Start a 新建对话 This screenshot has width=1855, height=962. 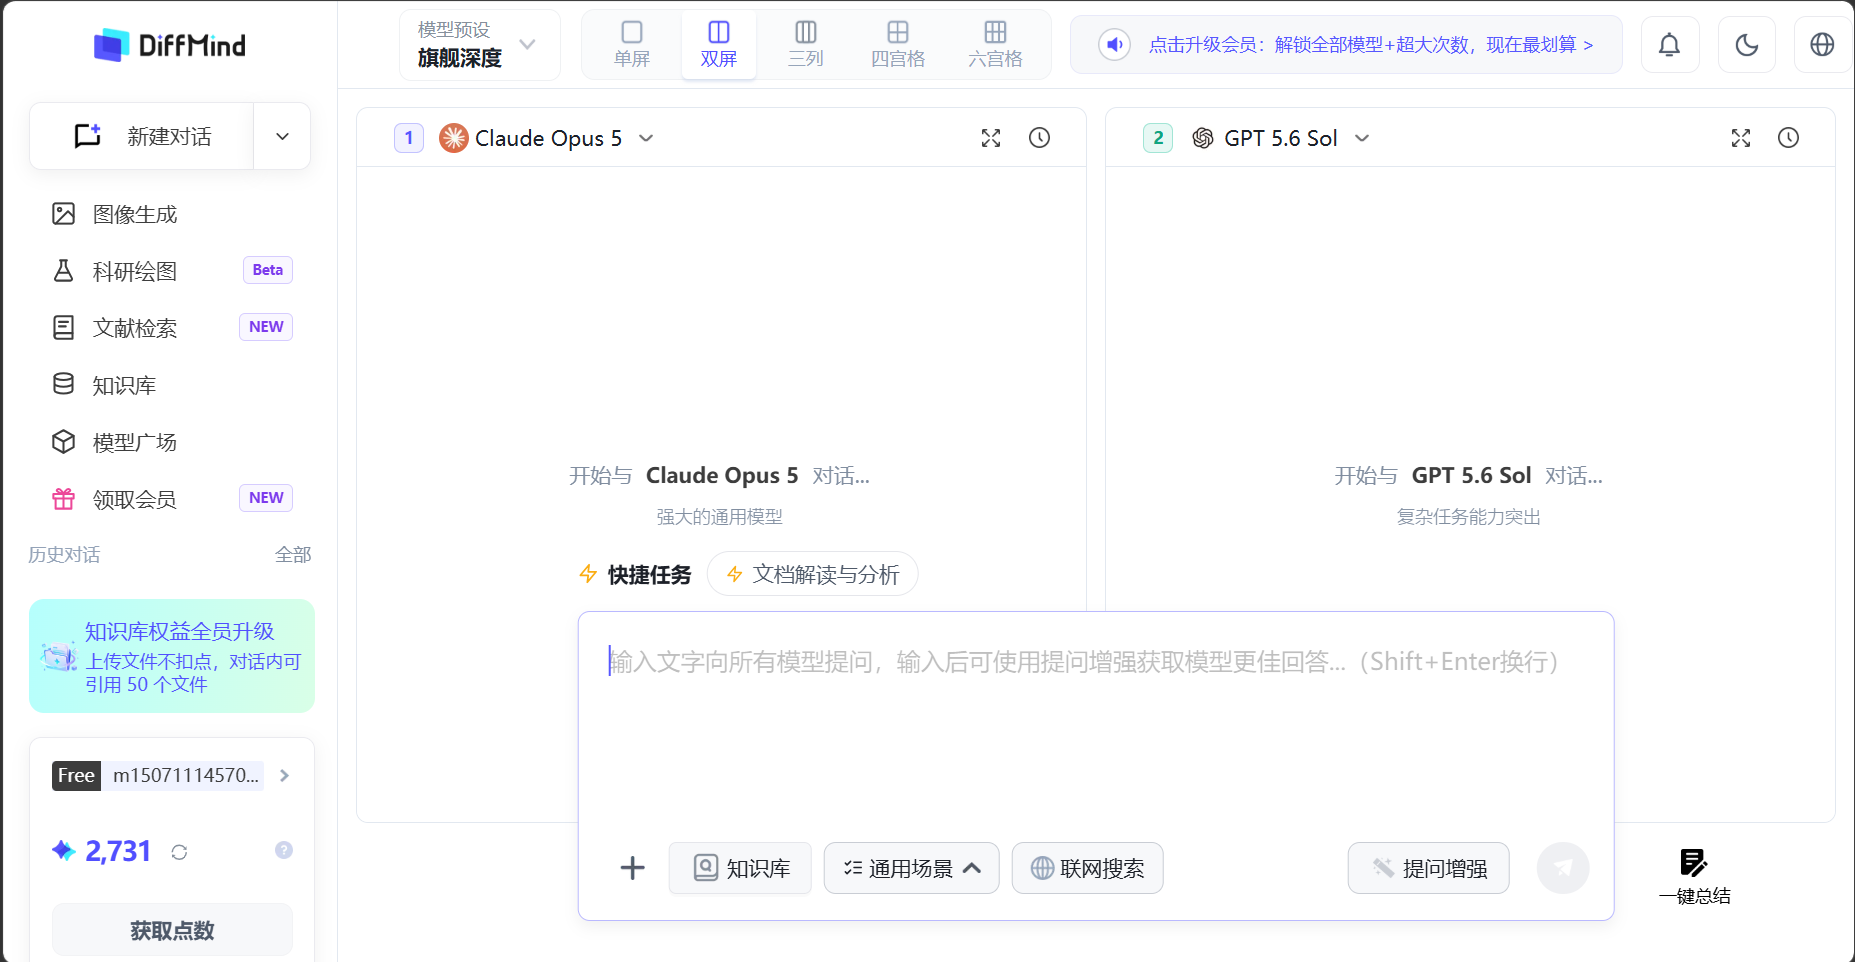142,136
